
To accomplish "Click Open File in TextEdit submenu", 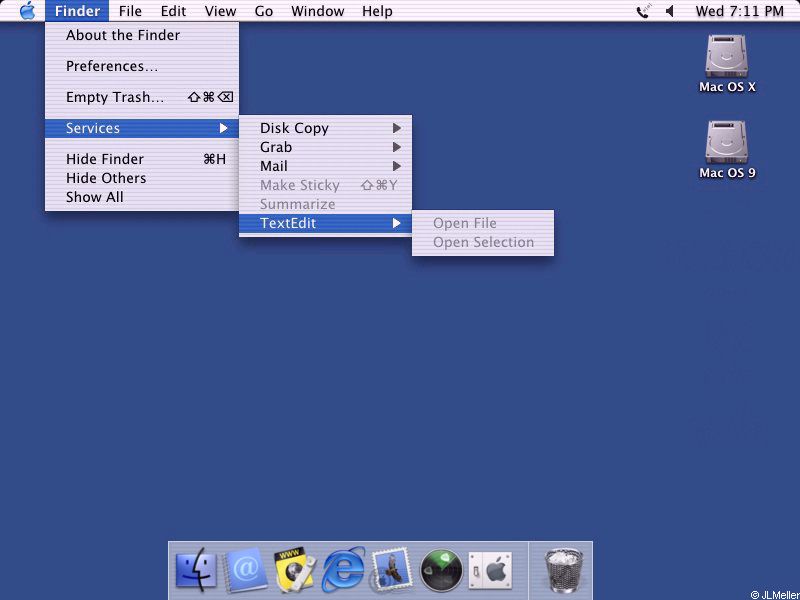I will 483,223.
